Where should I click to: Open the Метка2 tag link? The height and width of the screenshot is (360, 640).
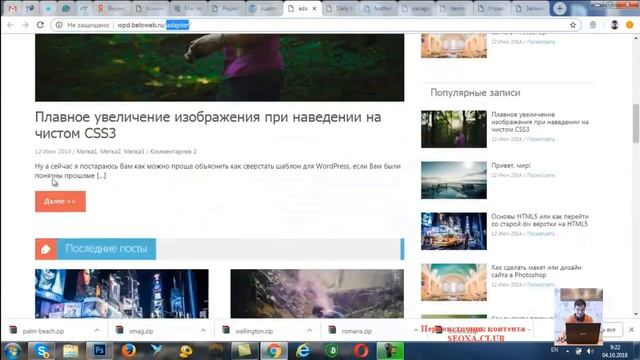[x=110, y=151]
